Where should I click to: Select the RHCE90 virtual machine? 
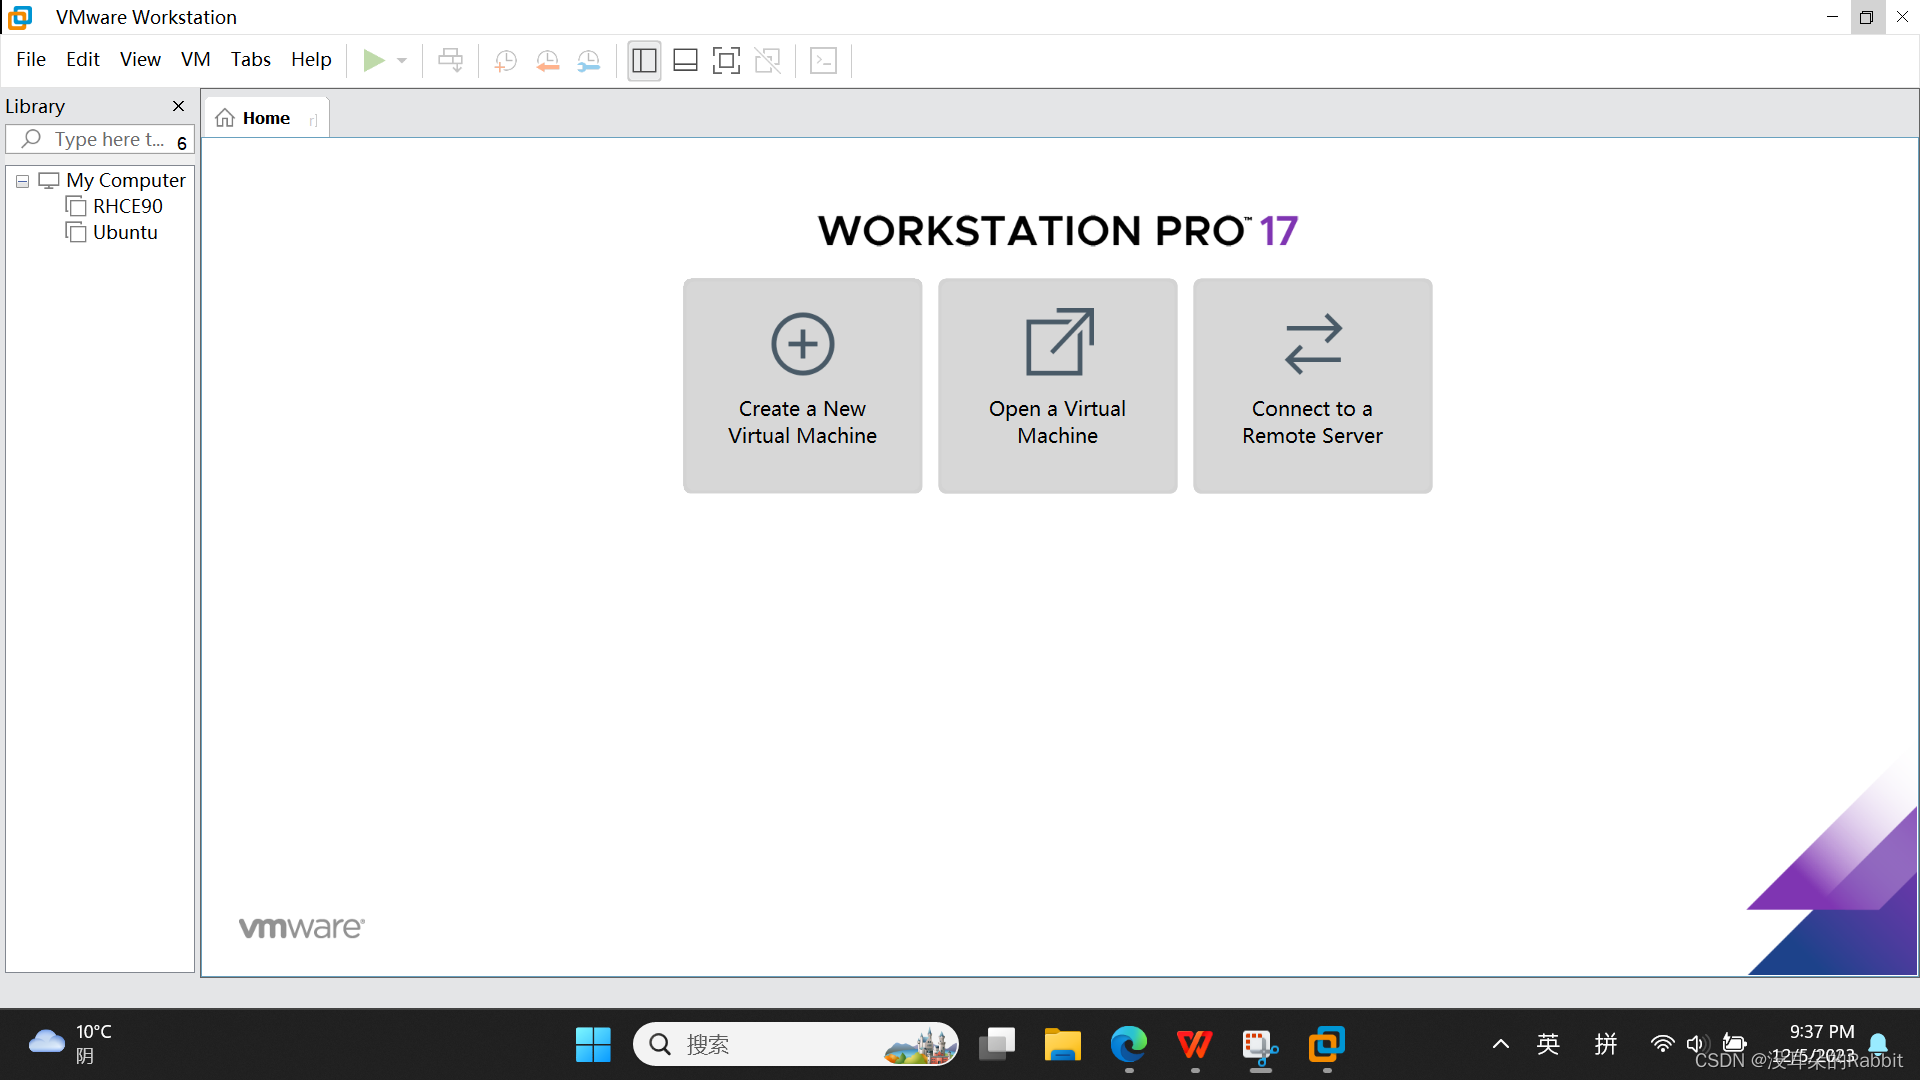(x=127, y=206)
